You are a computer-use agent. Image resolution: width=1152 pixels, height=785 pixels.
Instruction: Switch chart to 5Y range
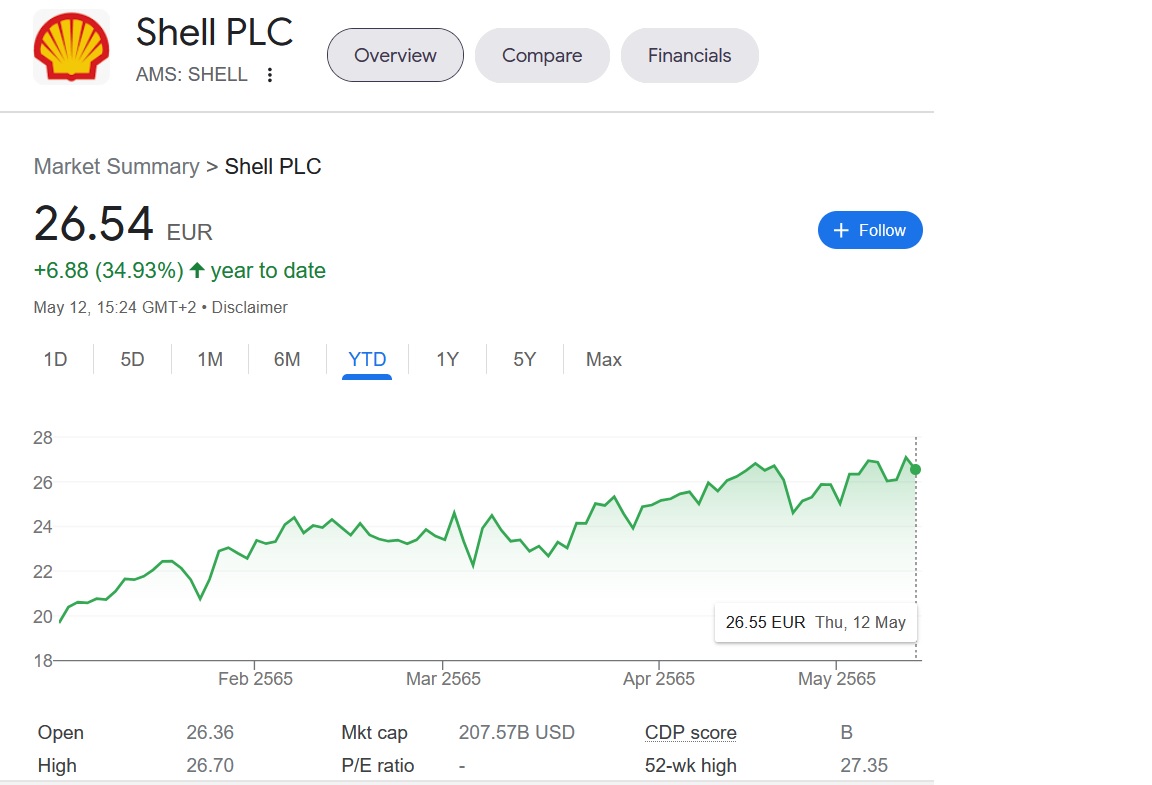pyautogui.click(x=525, y=359)
